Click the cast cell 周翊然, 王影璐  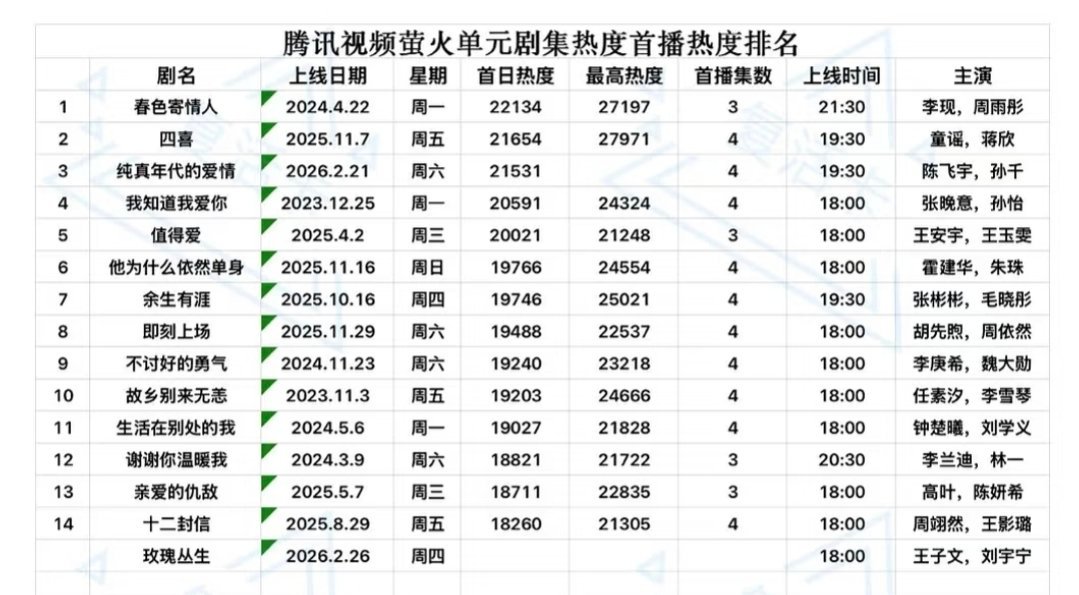click(972, 524)
